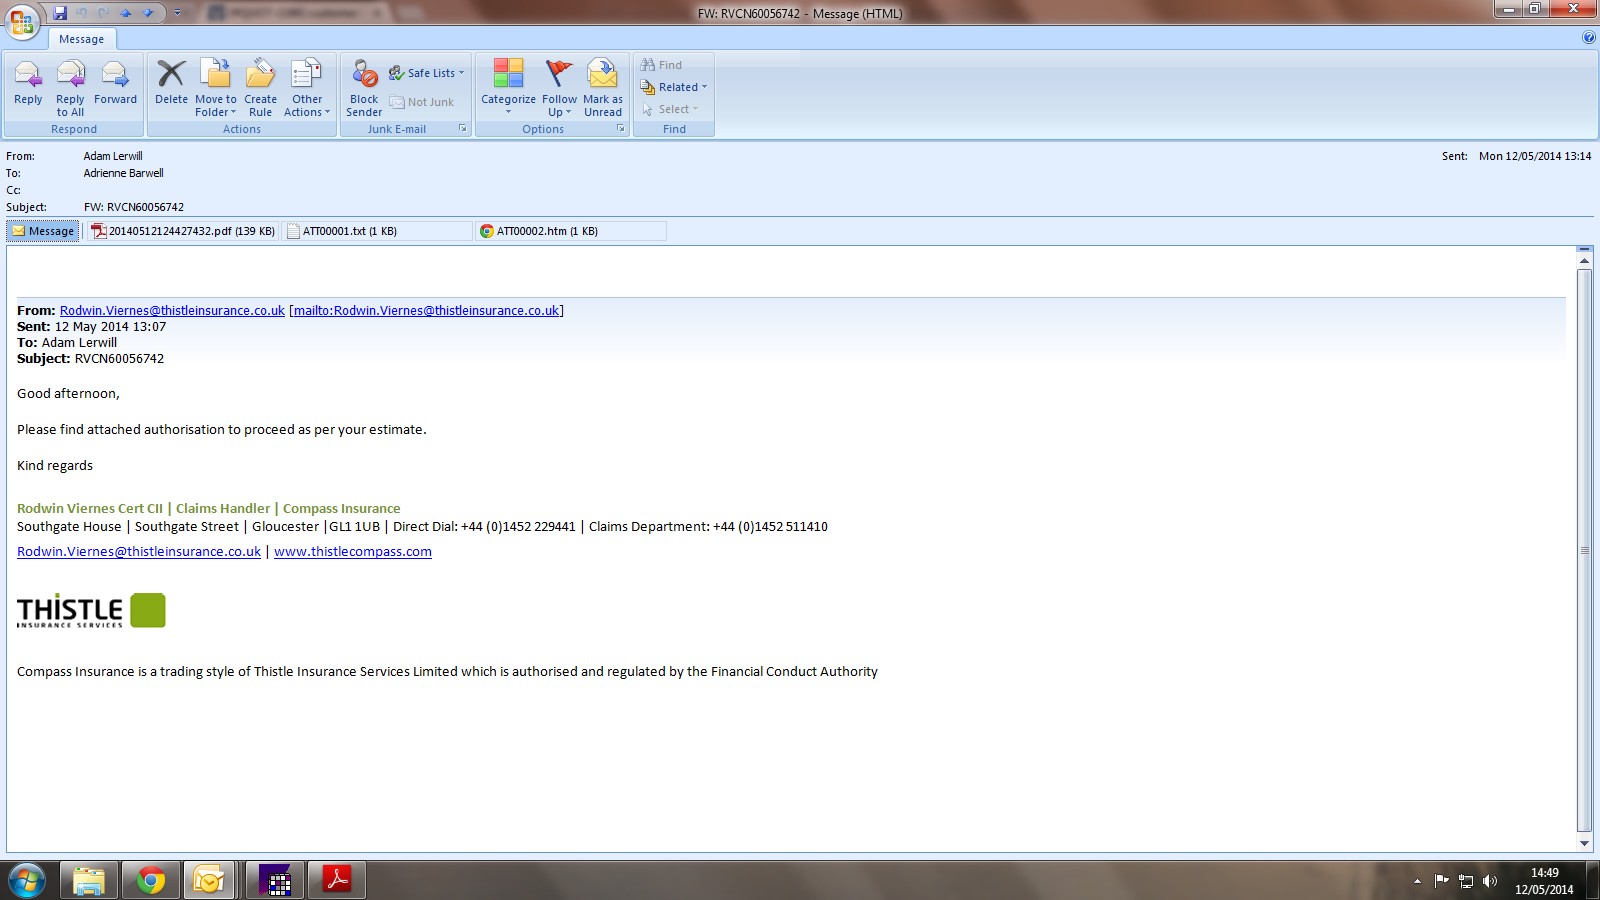The image size is (1600, 900).
Task: Click the vertical scrollbar up arrow
Action: [x=1584, y=261]
